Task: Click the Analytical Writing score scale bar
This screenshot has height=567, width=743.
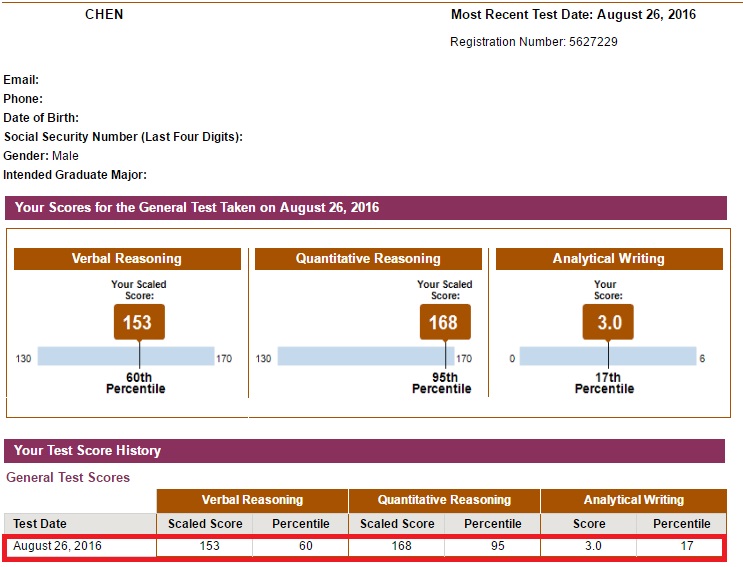Action: click(x=608, y=356)
